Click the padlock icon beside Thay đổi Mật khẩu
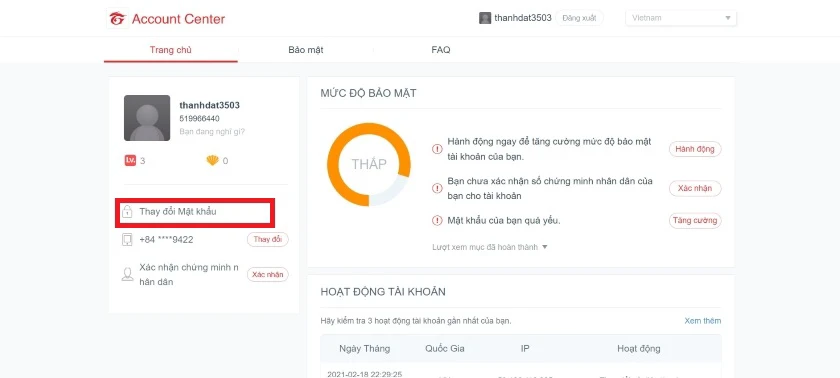 (127, 211)
